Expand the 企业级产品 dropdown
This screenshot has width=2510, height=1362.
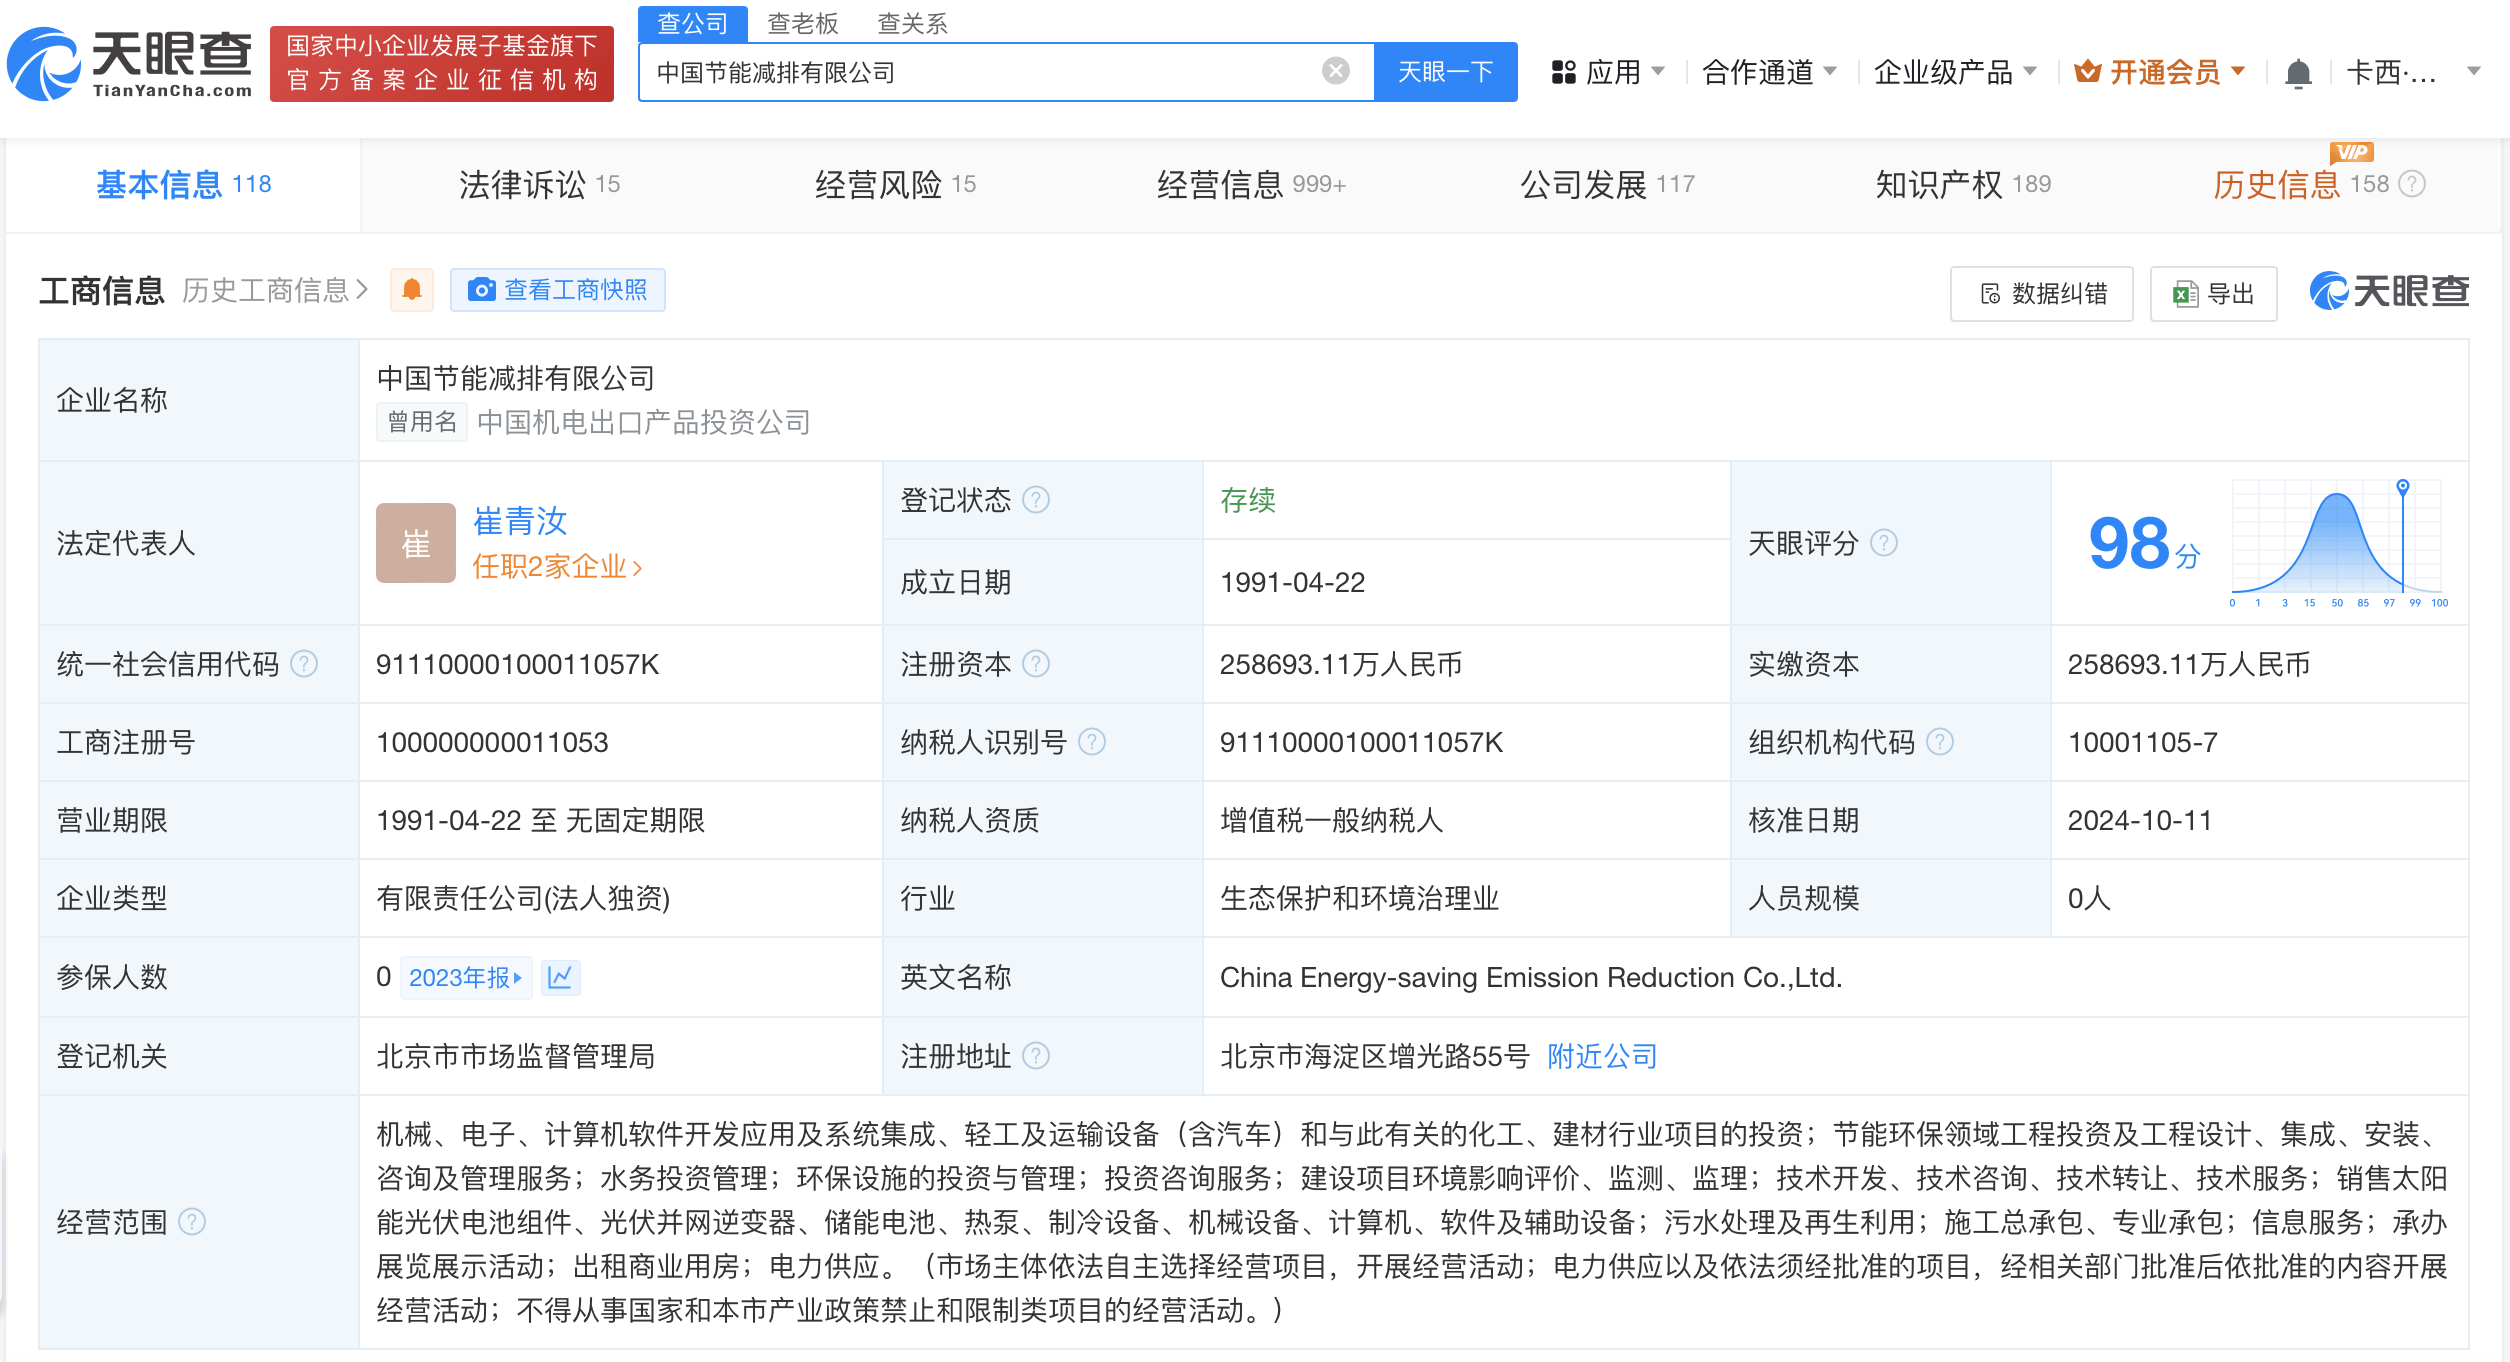tap(1955, 72)
